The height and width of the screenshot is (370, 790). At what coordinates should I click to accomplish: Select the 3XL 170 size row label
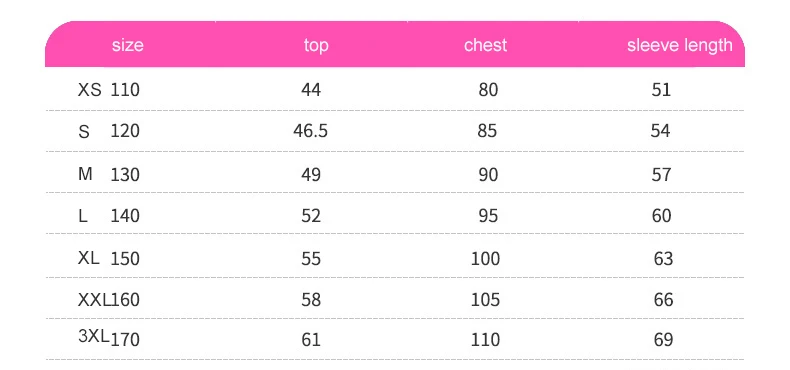pyautogui.click(x=108, y=338)
